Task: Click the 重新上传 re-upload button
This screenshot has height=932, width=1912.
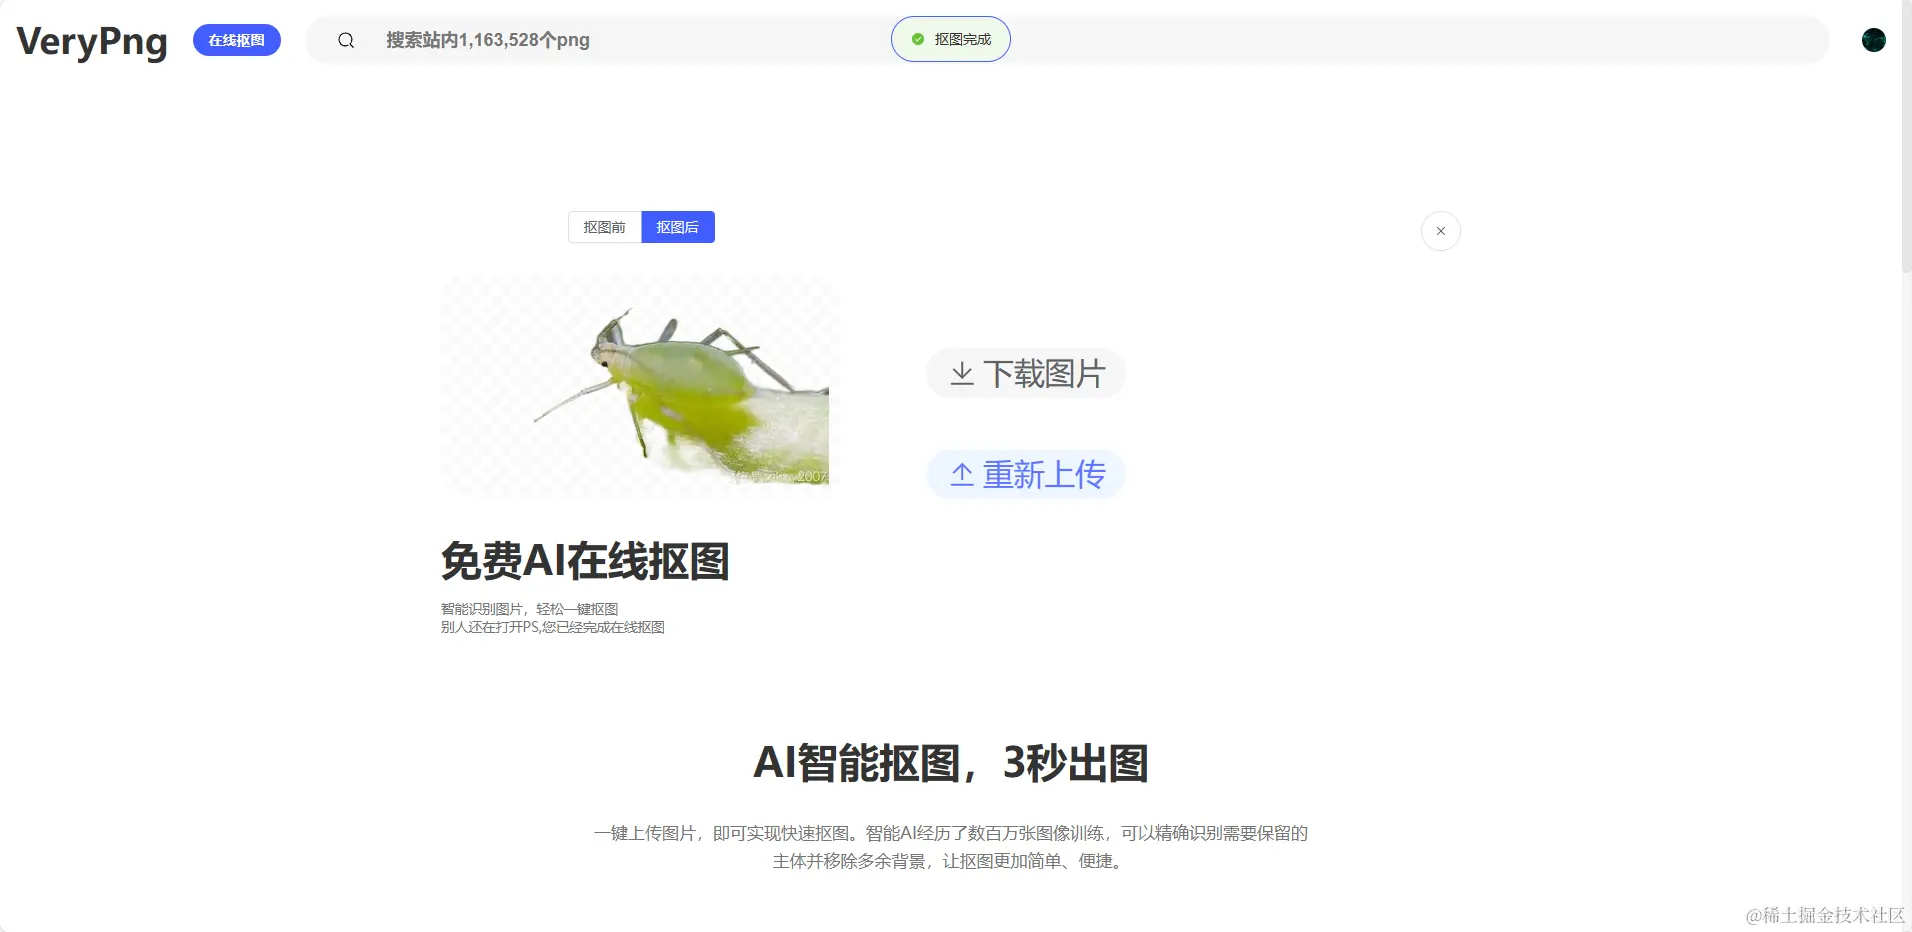Action: 1026,474
